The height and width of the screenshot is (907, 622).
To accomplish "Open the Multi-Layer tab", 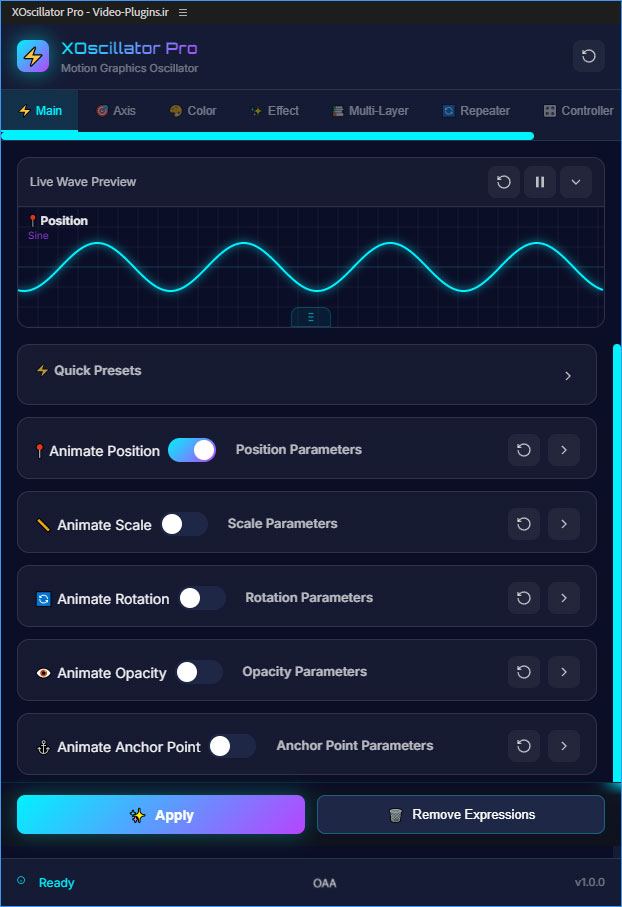I will coord(370,111).
